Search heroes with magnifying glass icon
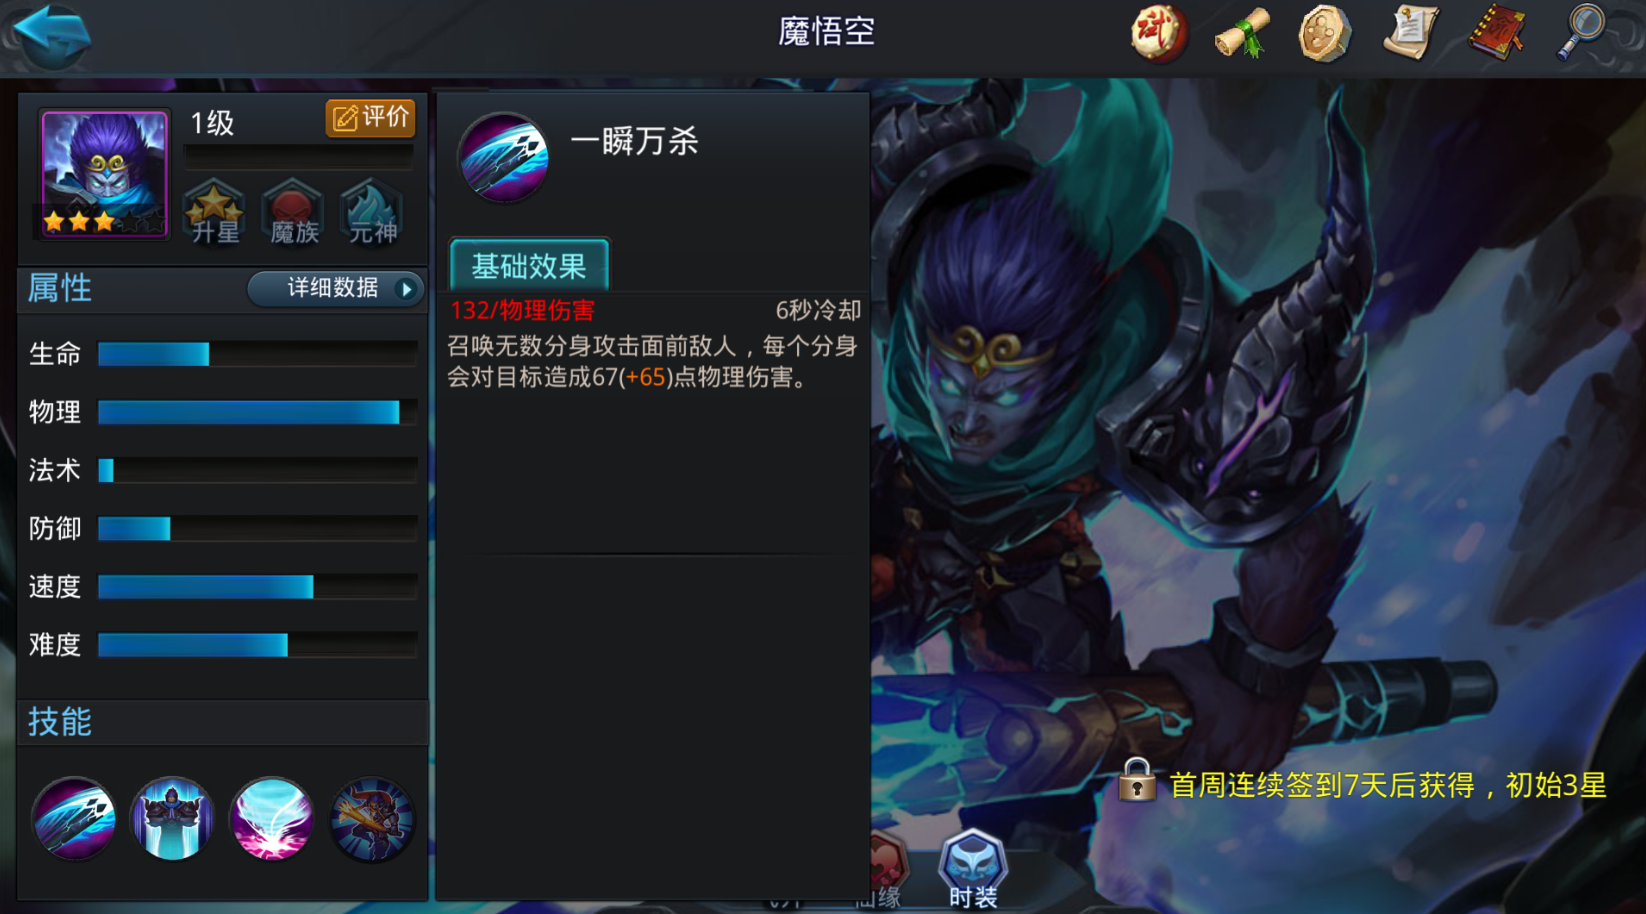This screenshot has width=1646, height=914. (1582, 33)
